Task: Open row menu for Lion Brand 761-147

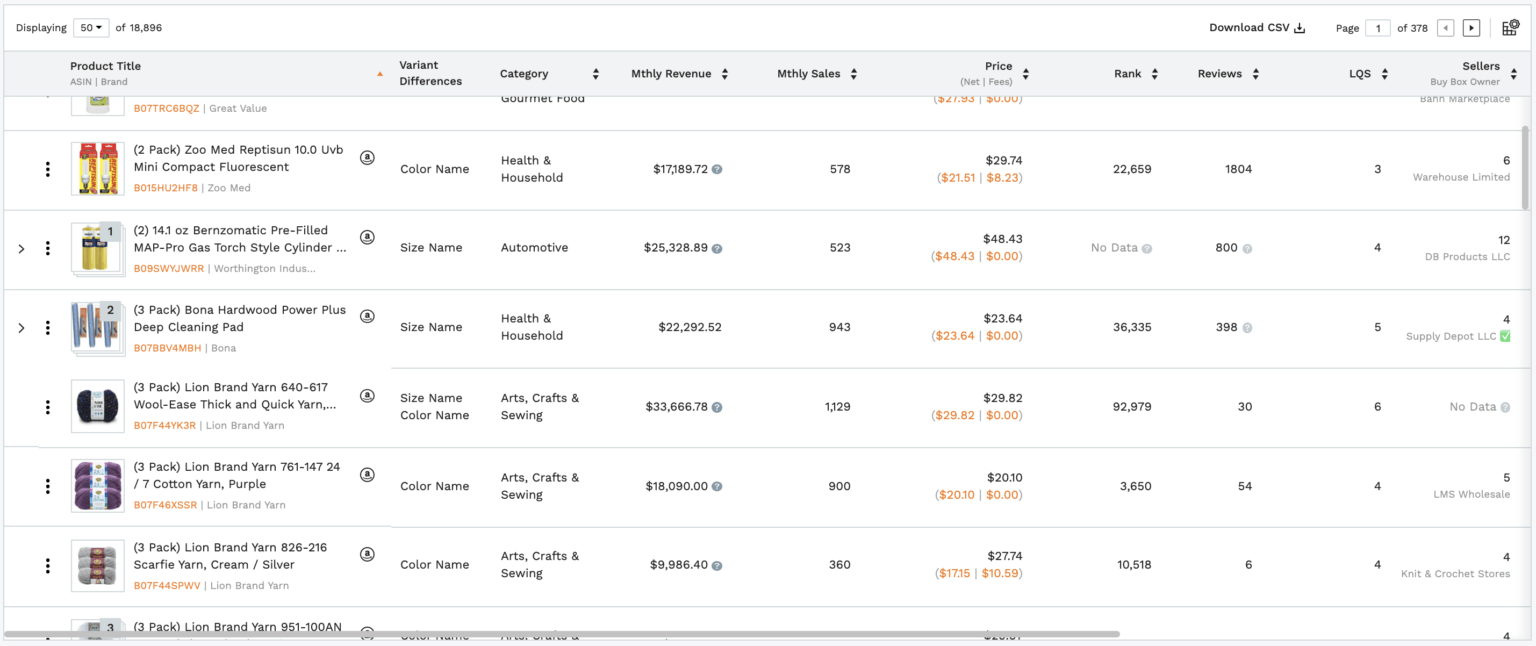Action: (x=47, y=486)
